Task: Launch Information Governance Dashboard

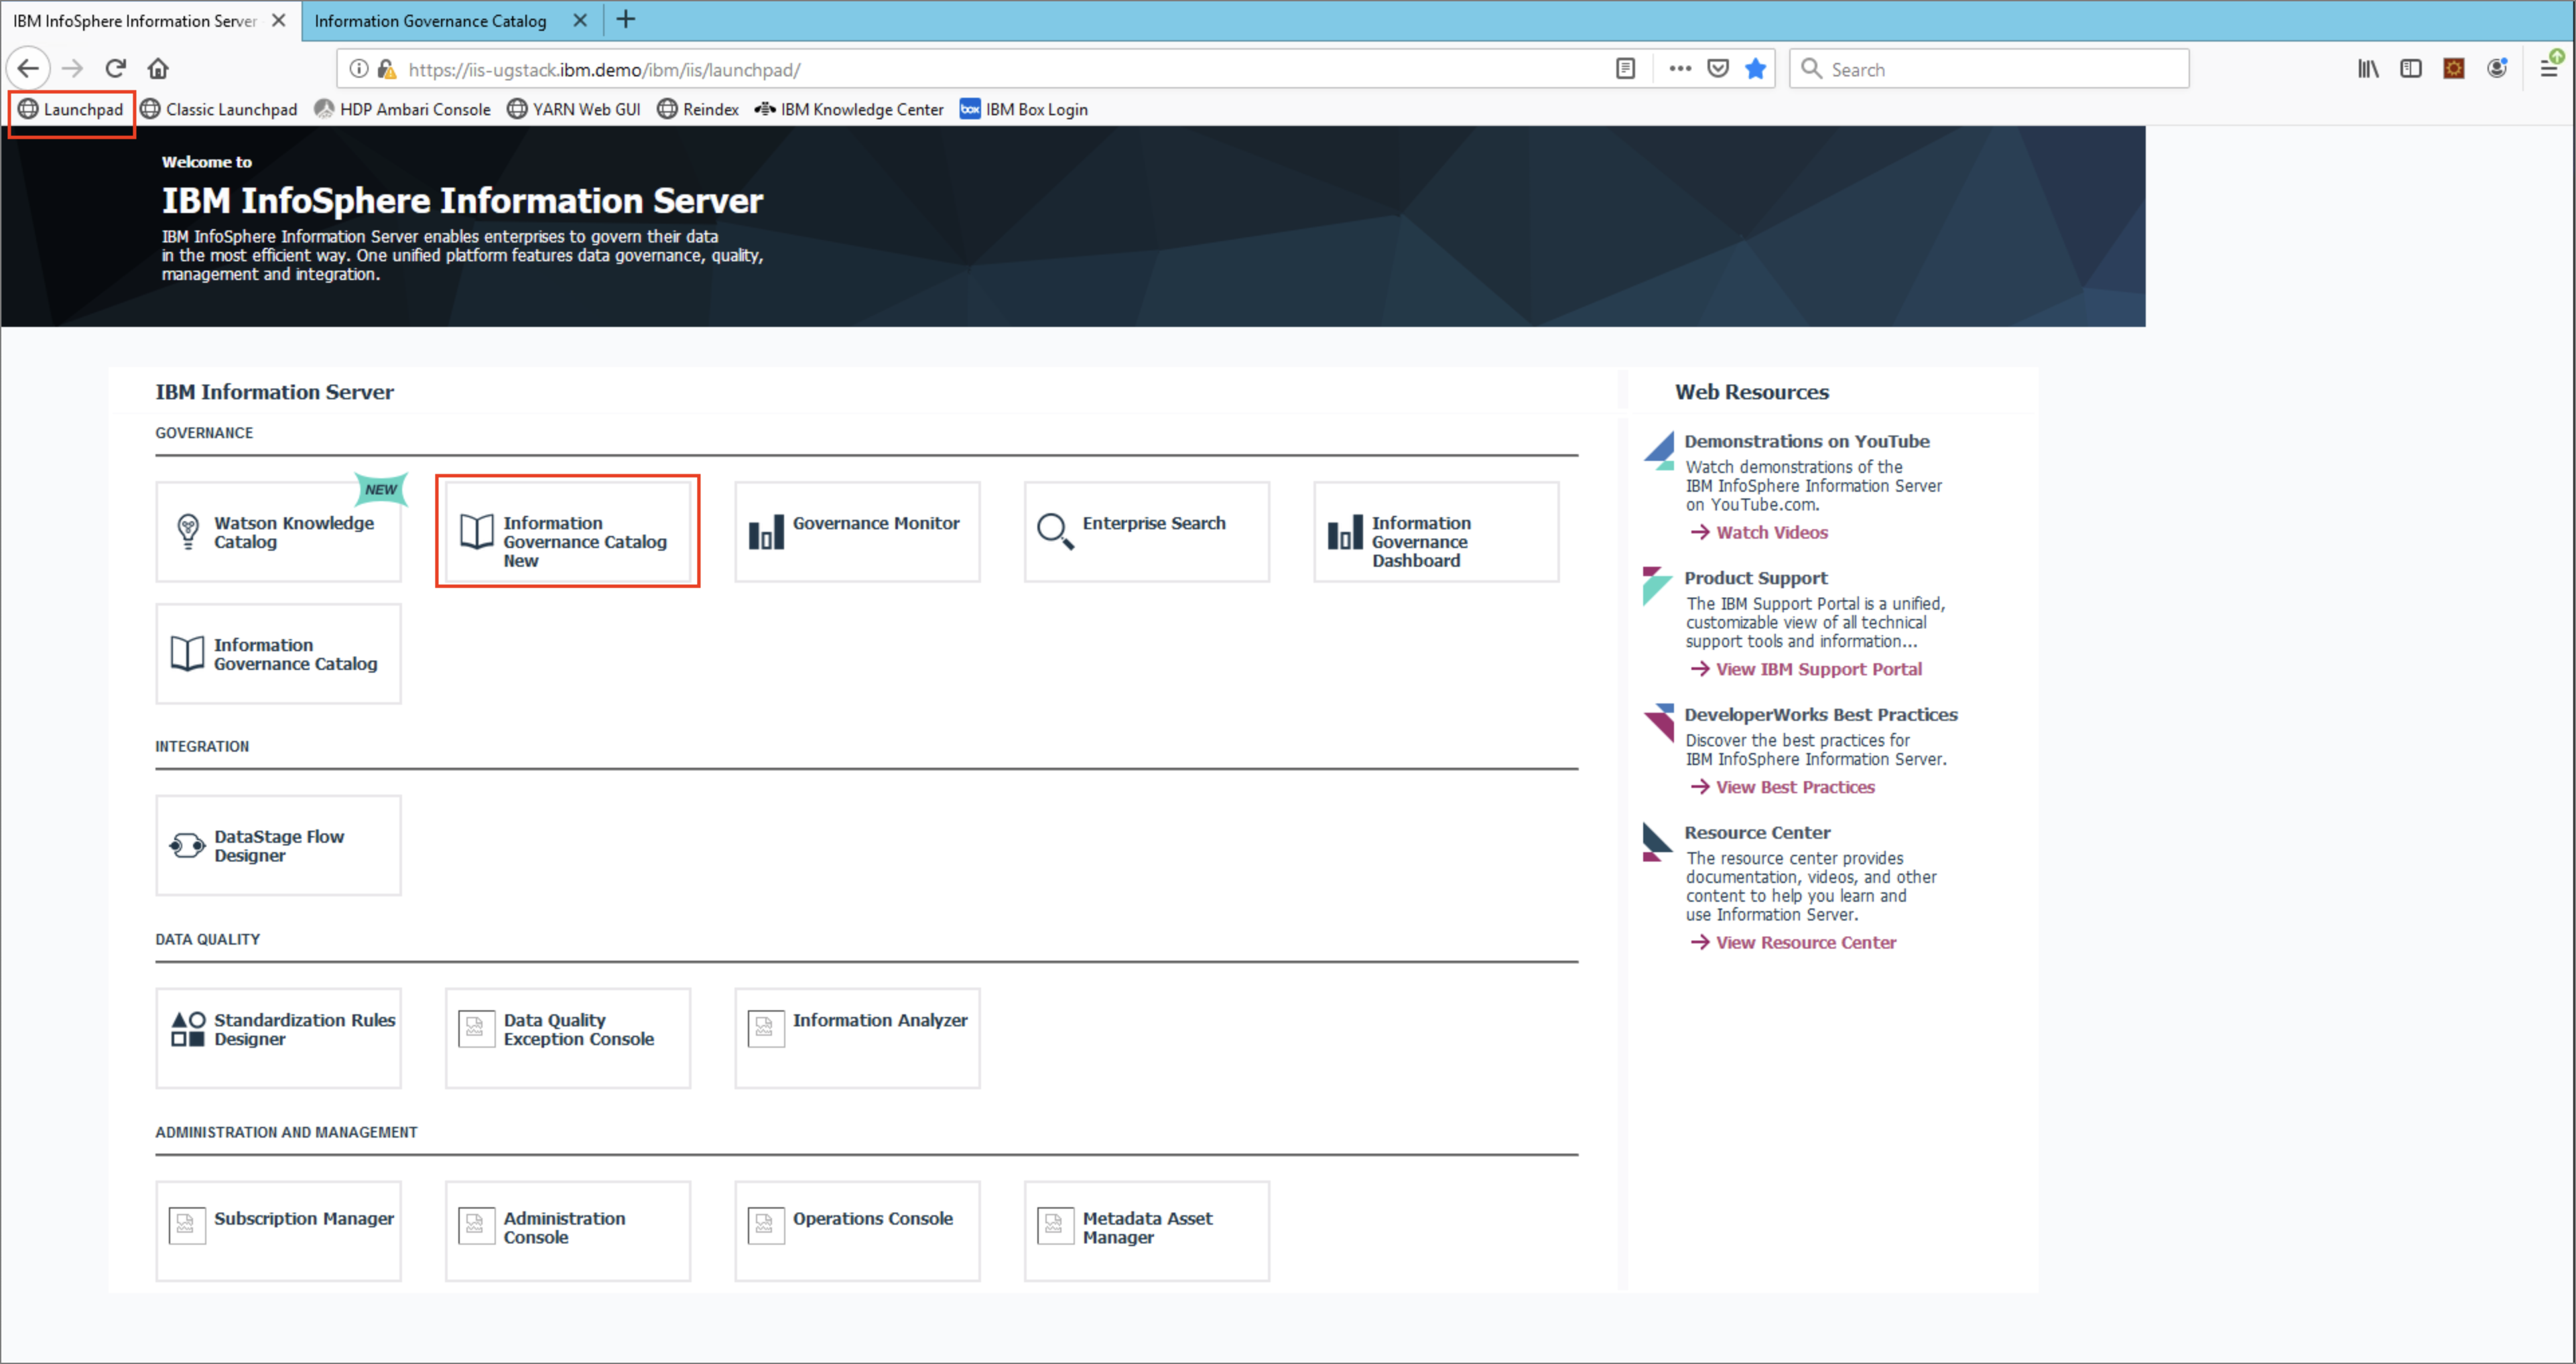Action: coord(1436,531)
